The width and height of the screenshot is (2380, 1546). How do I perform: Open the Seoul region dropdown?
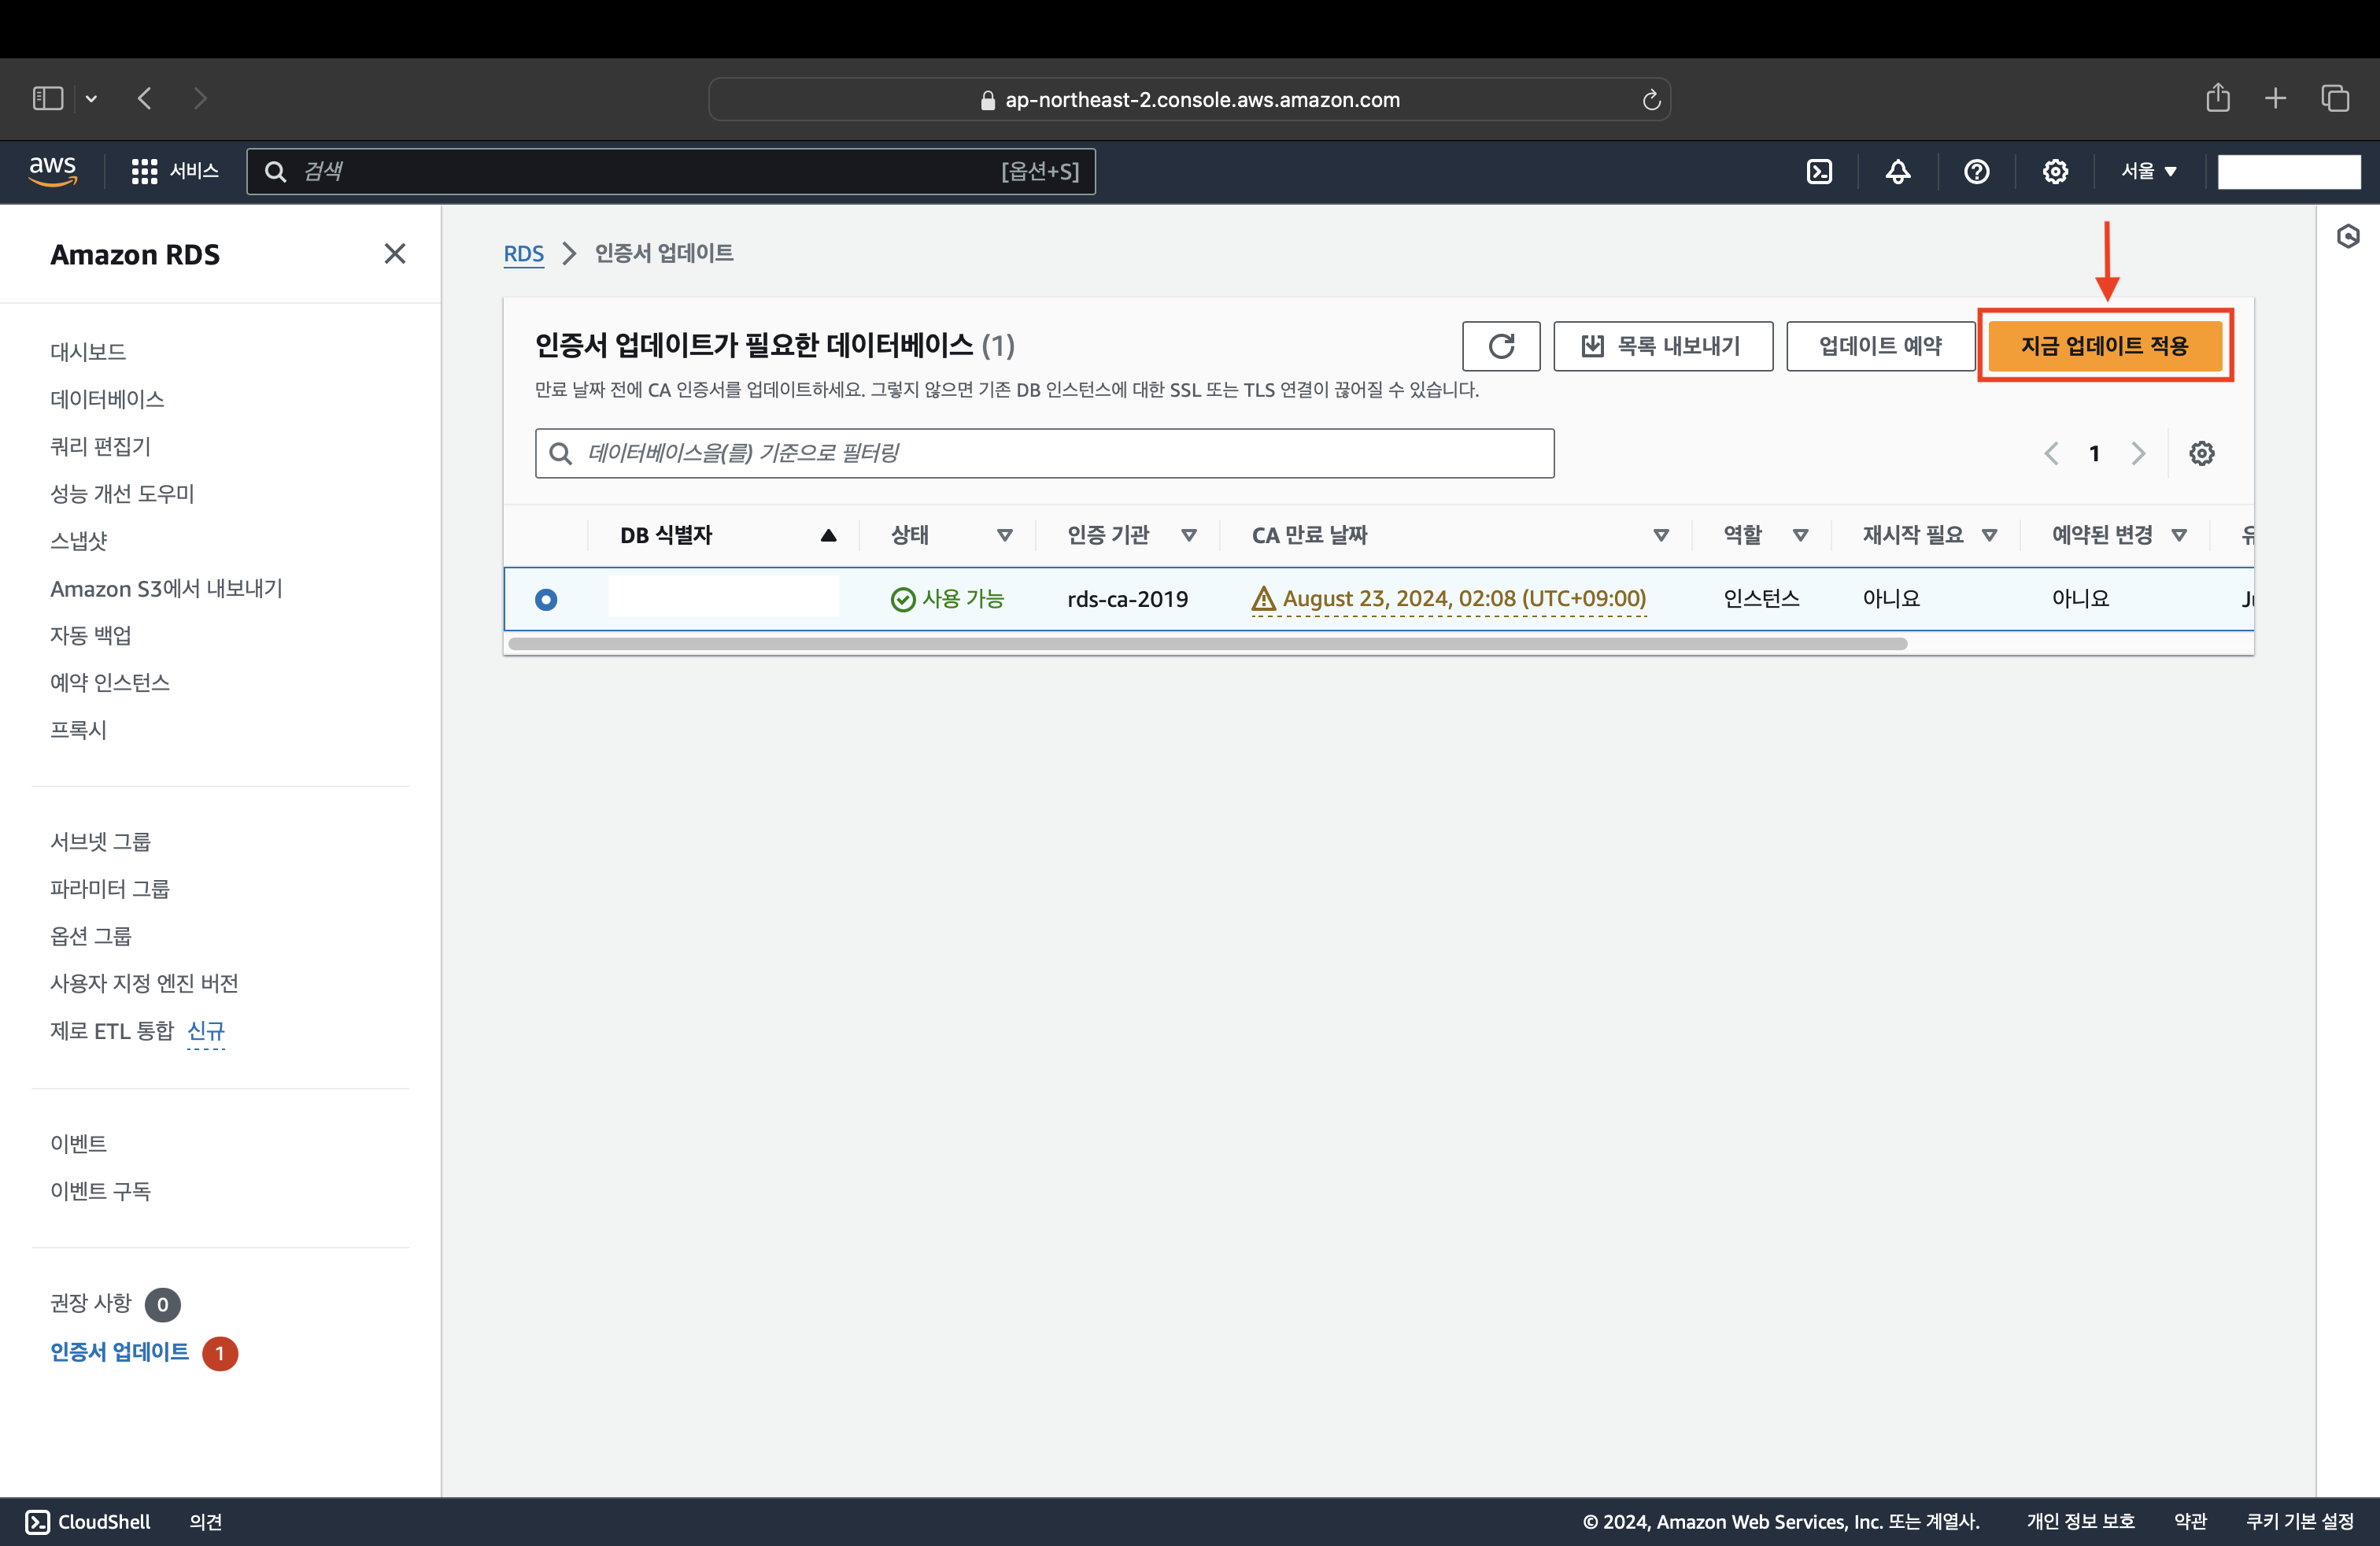[x=2148, y=171]
